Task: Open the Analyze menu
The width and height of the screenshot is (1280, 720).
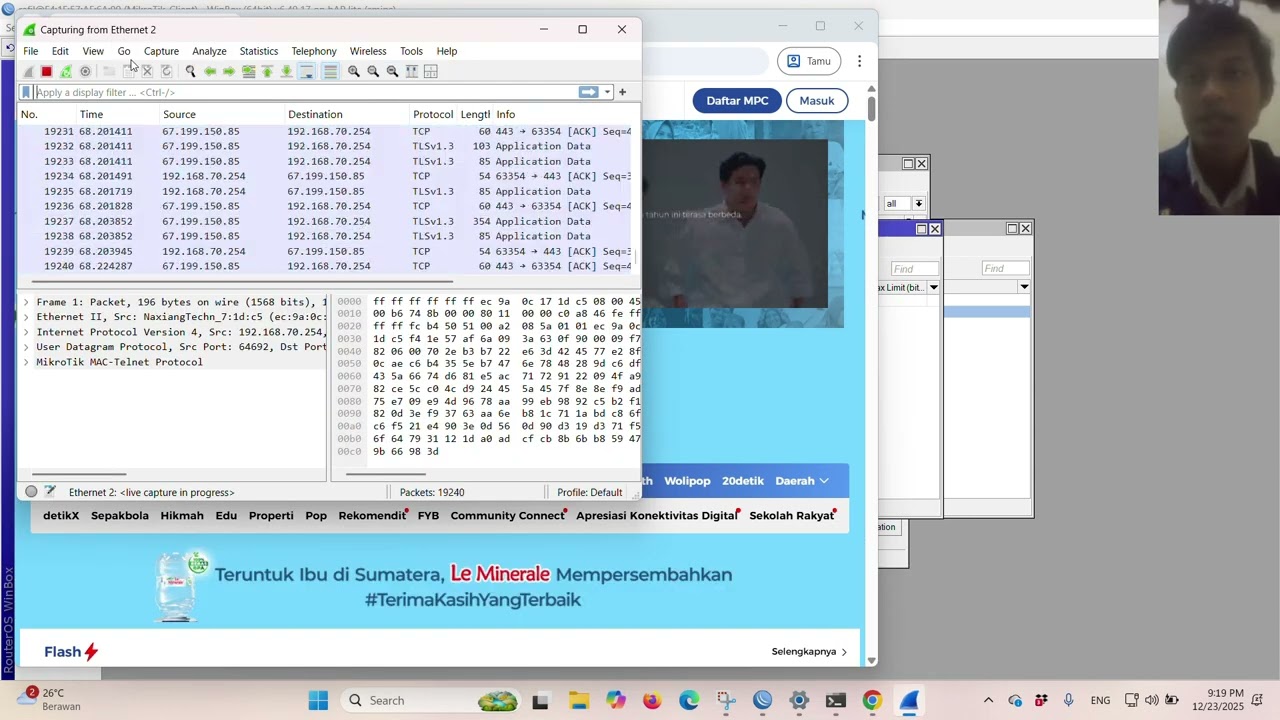Action: pos(209,51)
